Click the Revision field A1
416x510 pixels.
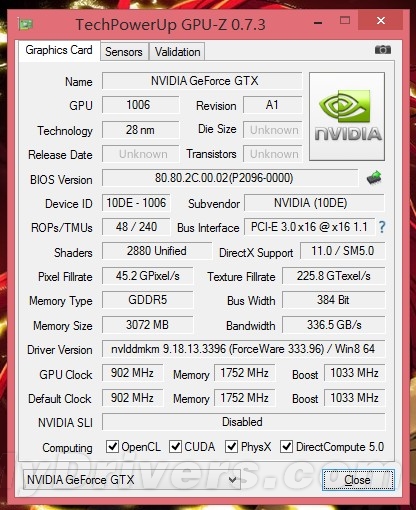273,105
